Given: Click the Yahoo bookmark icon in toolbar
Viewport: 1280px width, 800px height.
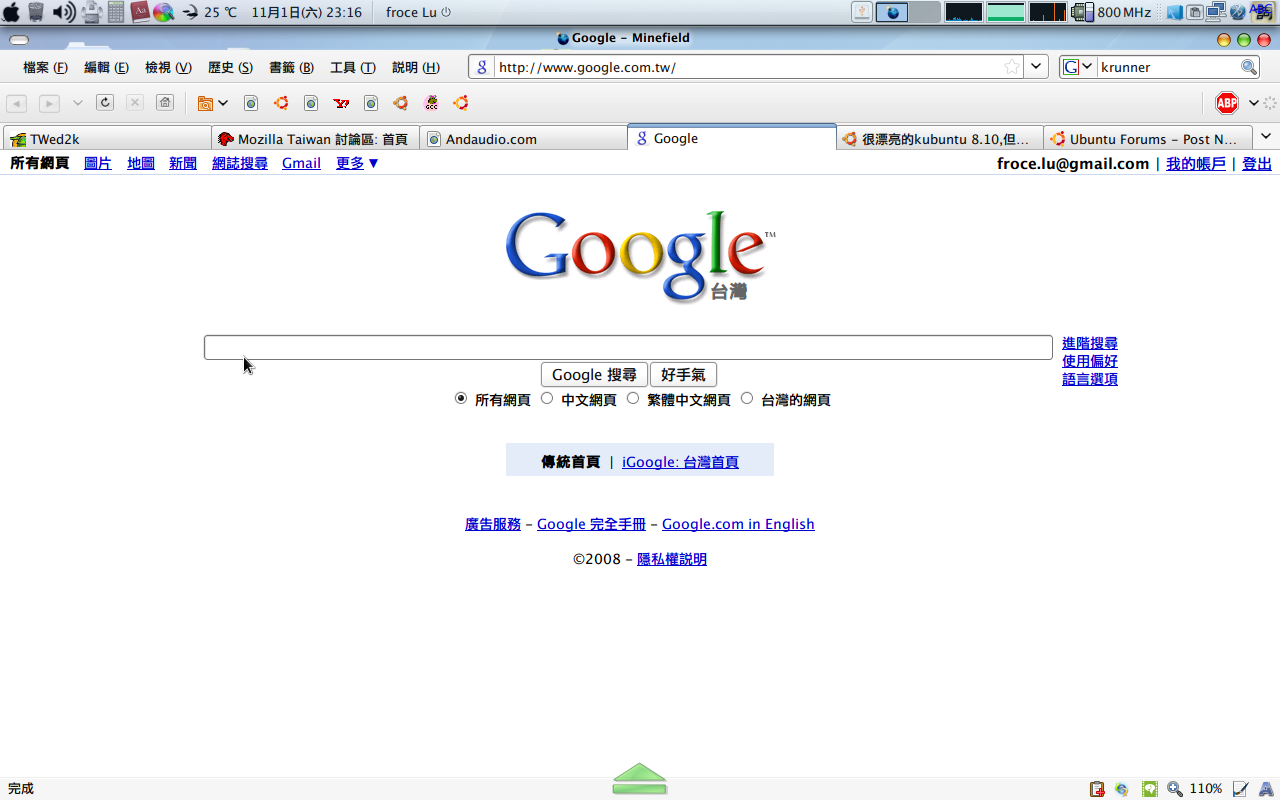Looking at the screenshot, I should (x=341, y=103).
